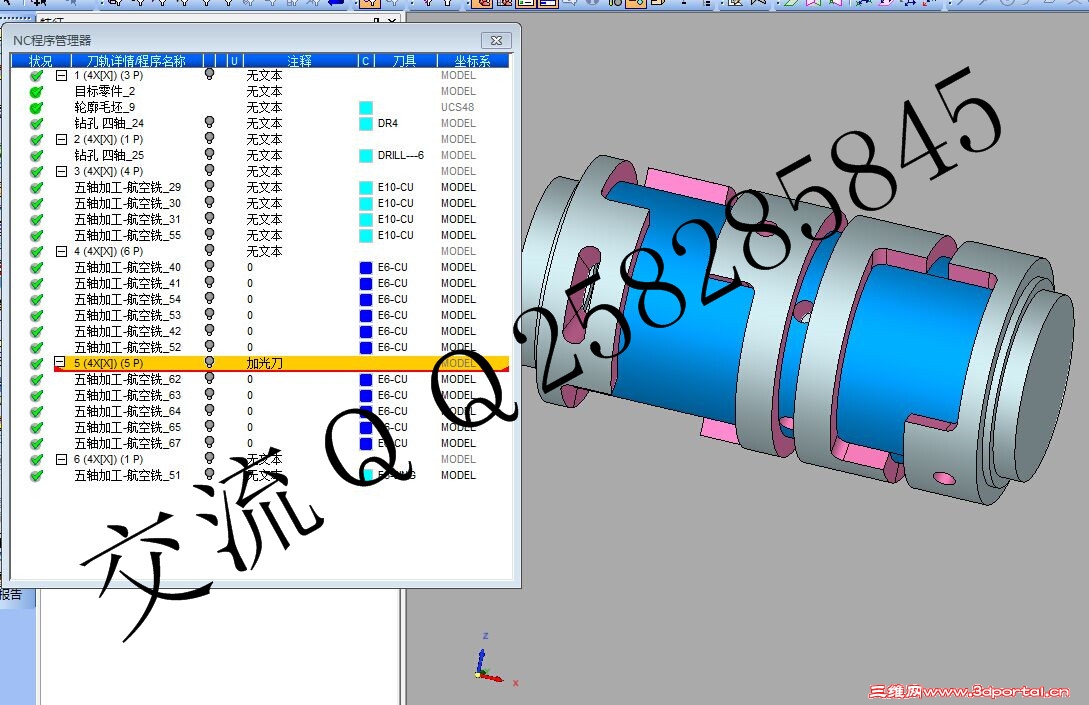1089x705 pixels.
Task: Click status checkmark of program 5 (4X[X]) (5 P)
Action: click(x=36, y=363)
